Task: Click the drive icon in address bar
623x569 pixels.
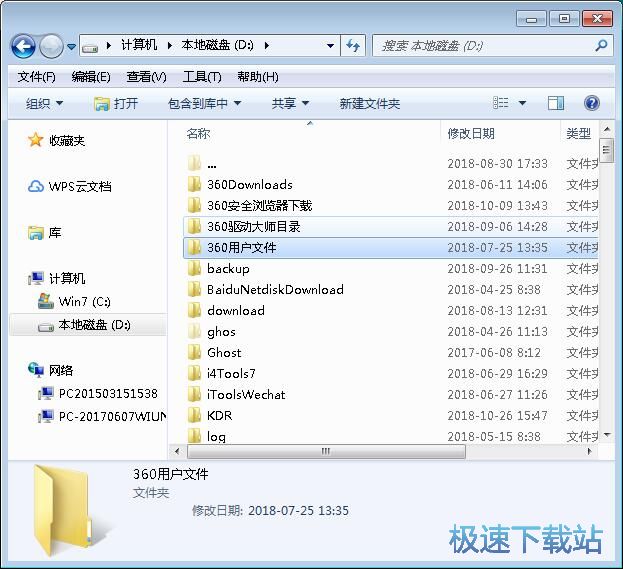Action: click(x=90, y=48)
